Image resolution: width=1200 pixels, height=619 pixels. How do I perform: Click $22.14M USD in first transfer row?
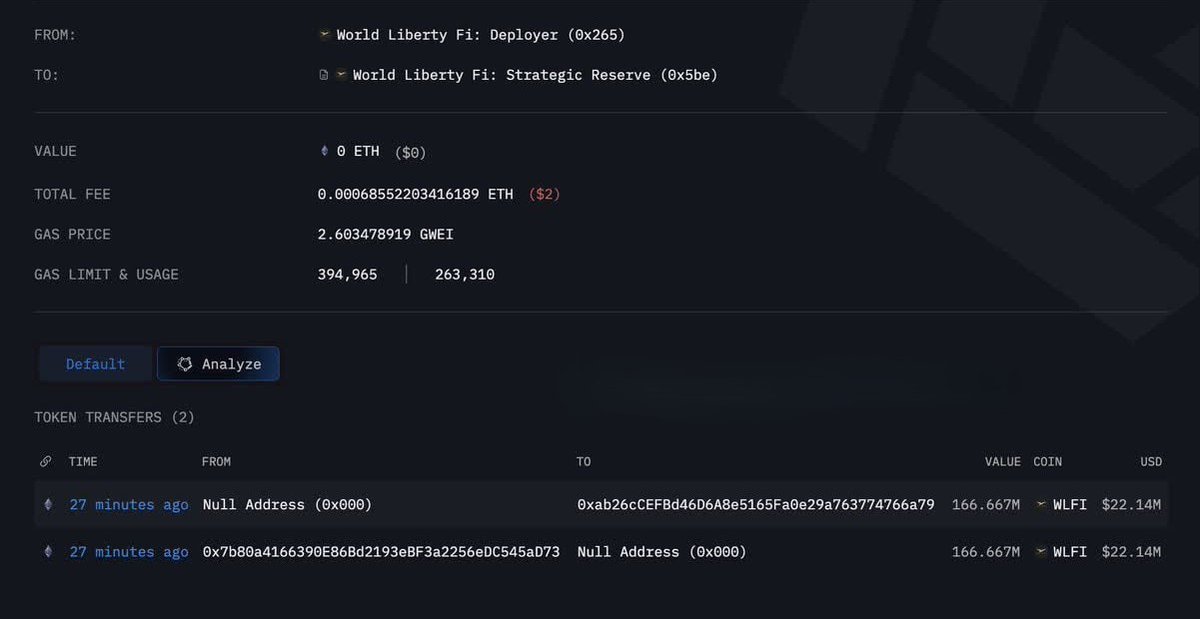[1131, 505]
